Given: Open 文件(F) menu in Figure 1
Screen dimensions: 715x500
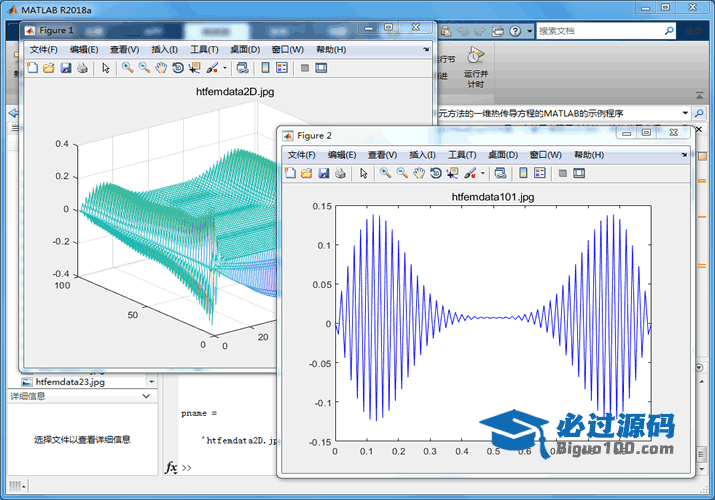Looking at the screenshot, I should click(x=44, y=50).
